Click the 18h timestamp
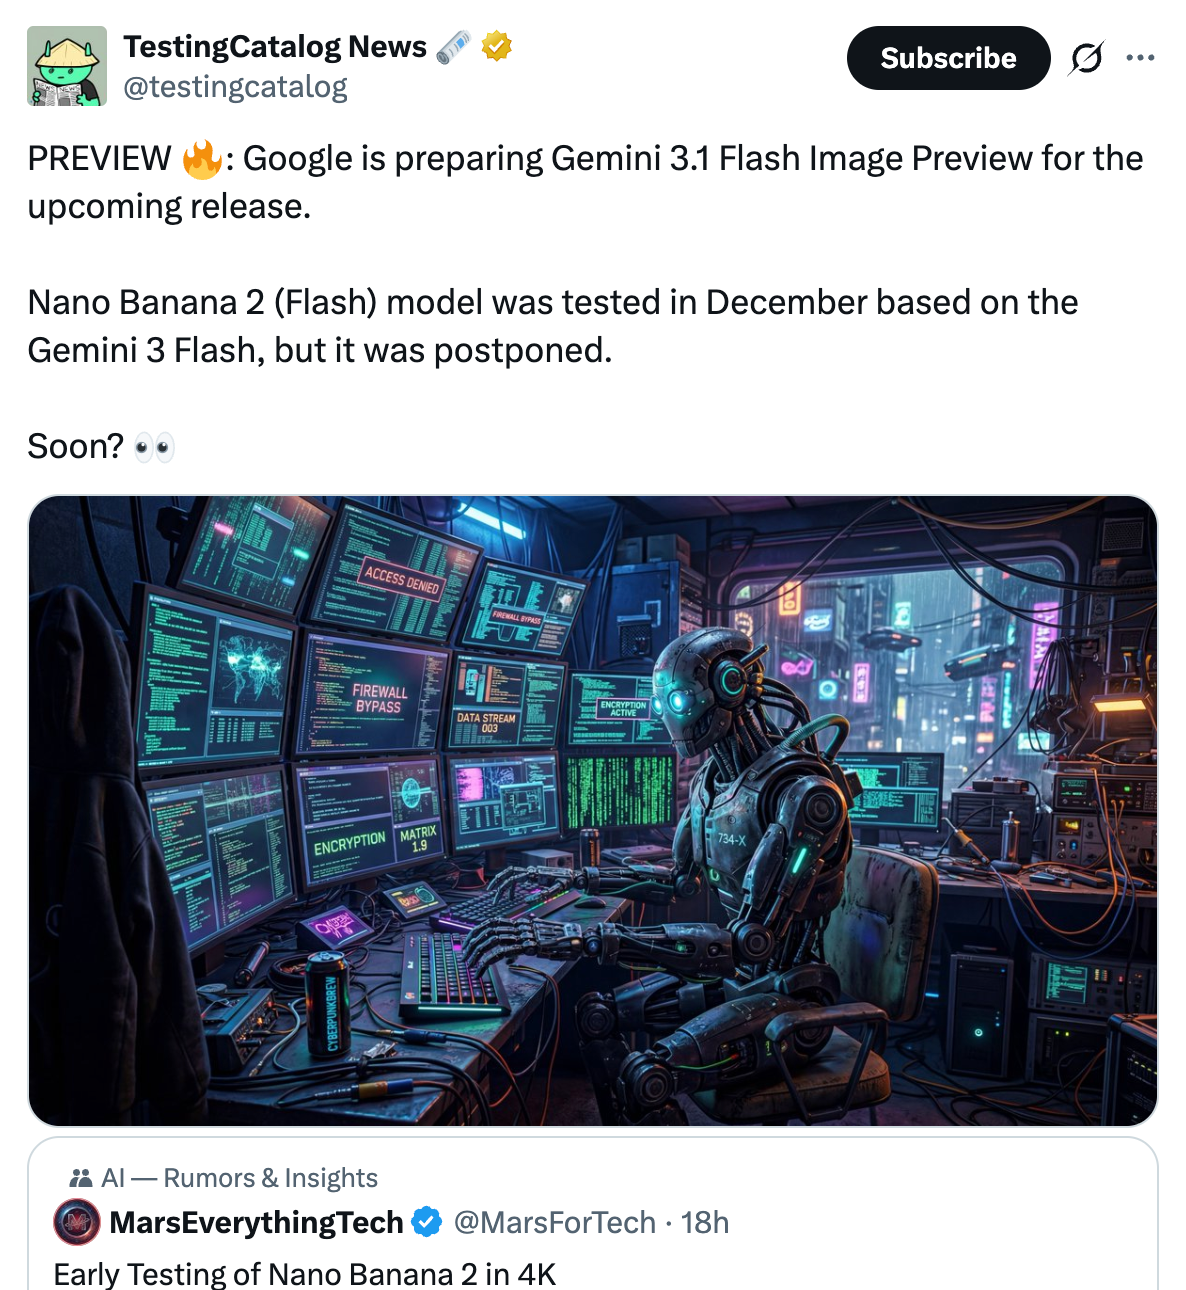Image resolution: width=1186 pixels, height=1290 pixels. pyautogui.click(x=705, y=1222)
